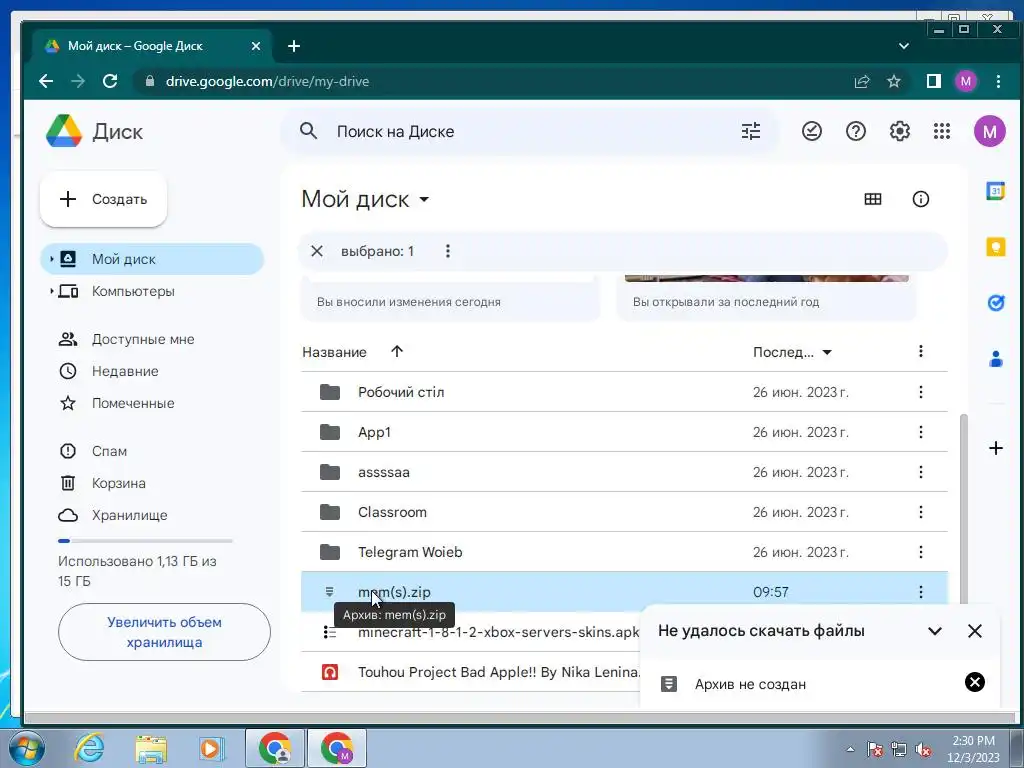Expand Компьютеры tree in sidebar

[x=52, y=291]
